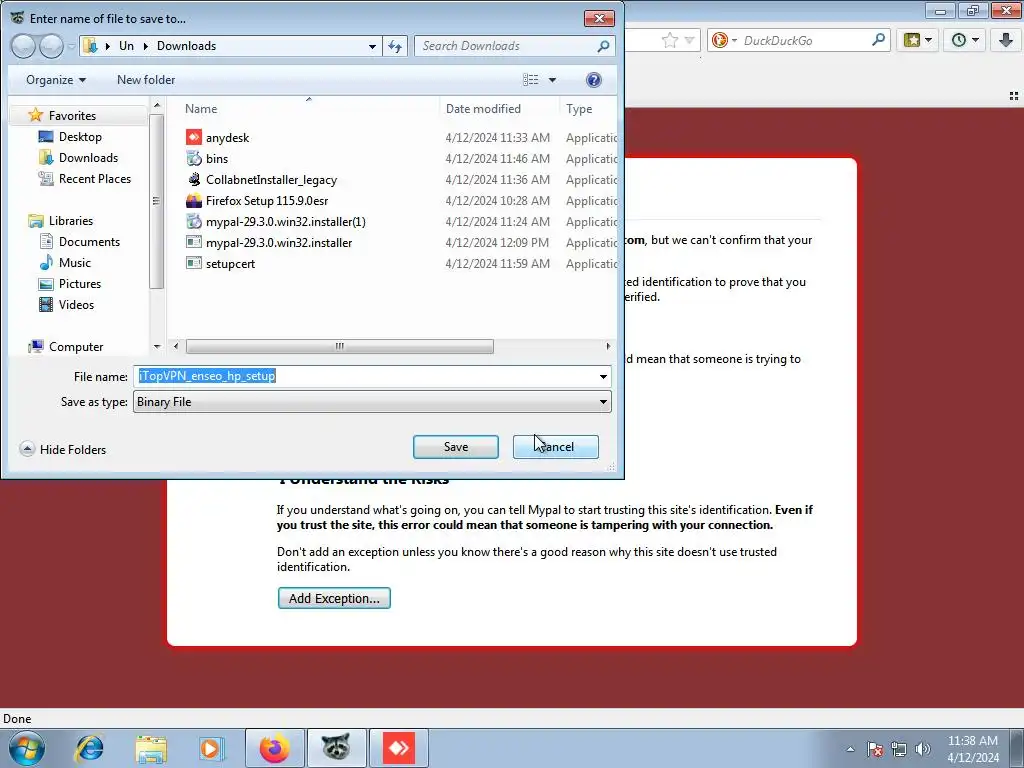Click the taskbar clock showing 11:38 AM

coord(972,748)
